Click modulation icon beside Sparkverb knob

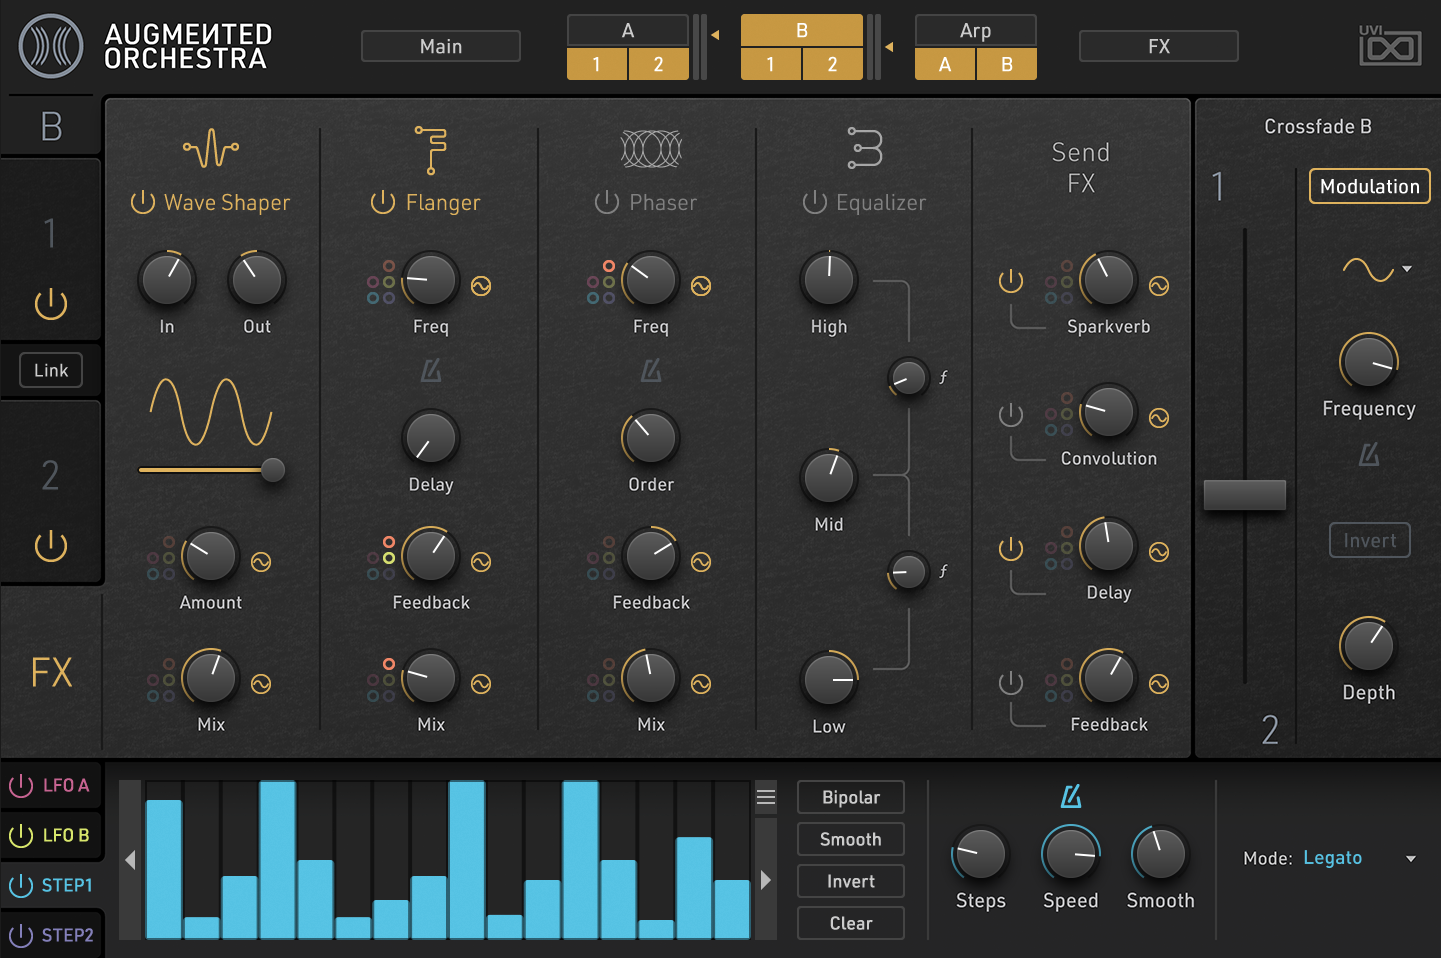tap(1159, 286)
